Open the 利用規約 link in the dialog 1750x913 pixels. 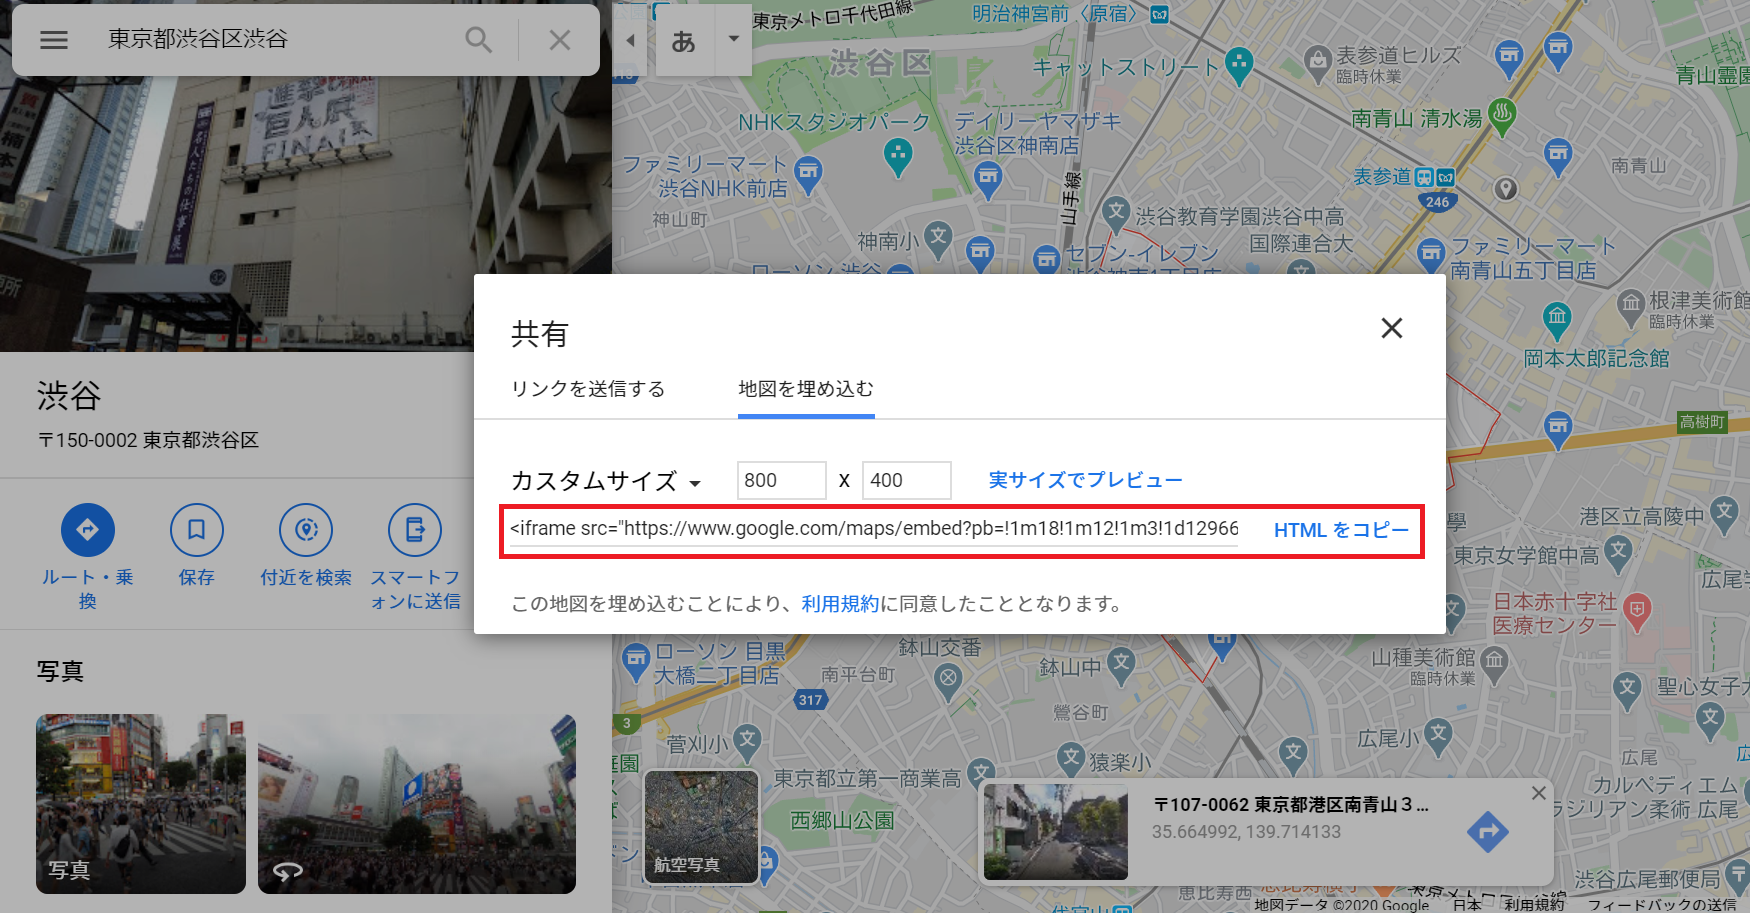(840, 604)
